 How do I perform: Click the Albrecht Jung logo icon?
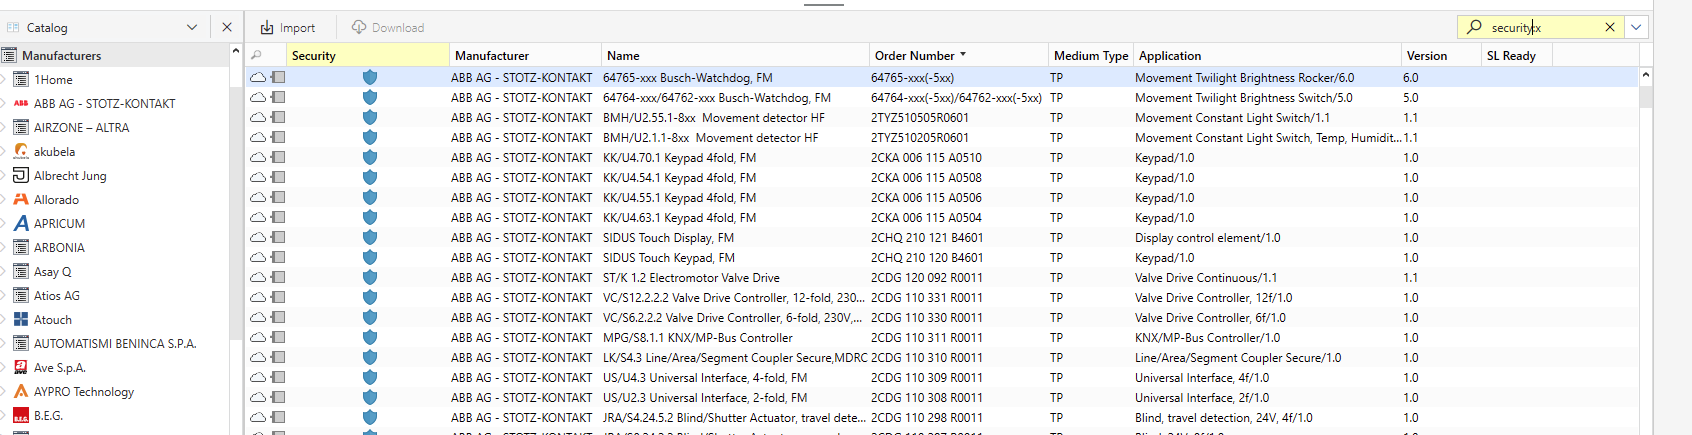click(x=21, y=175)
